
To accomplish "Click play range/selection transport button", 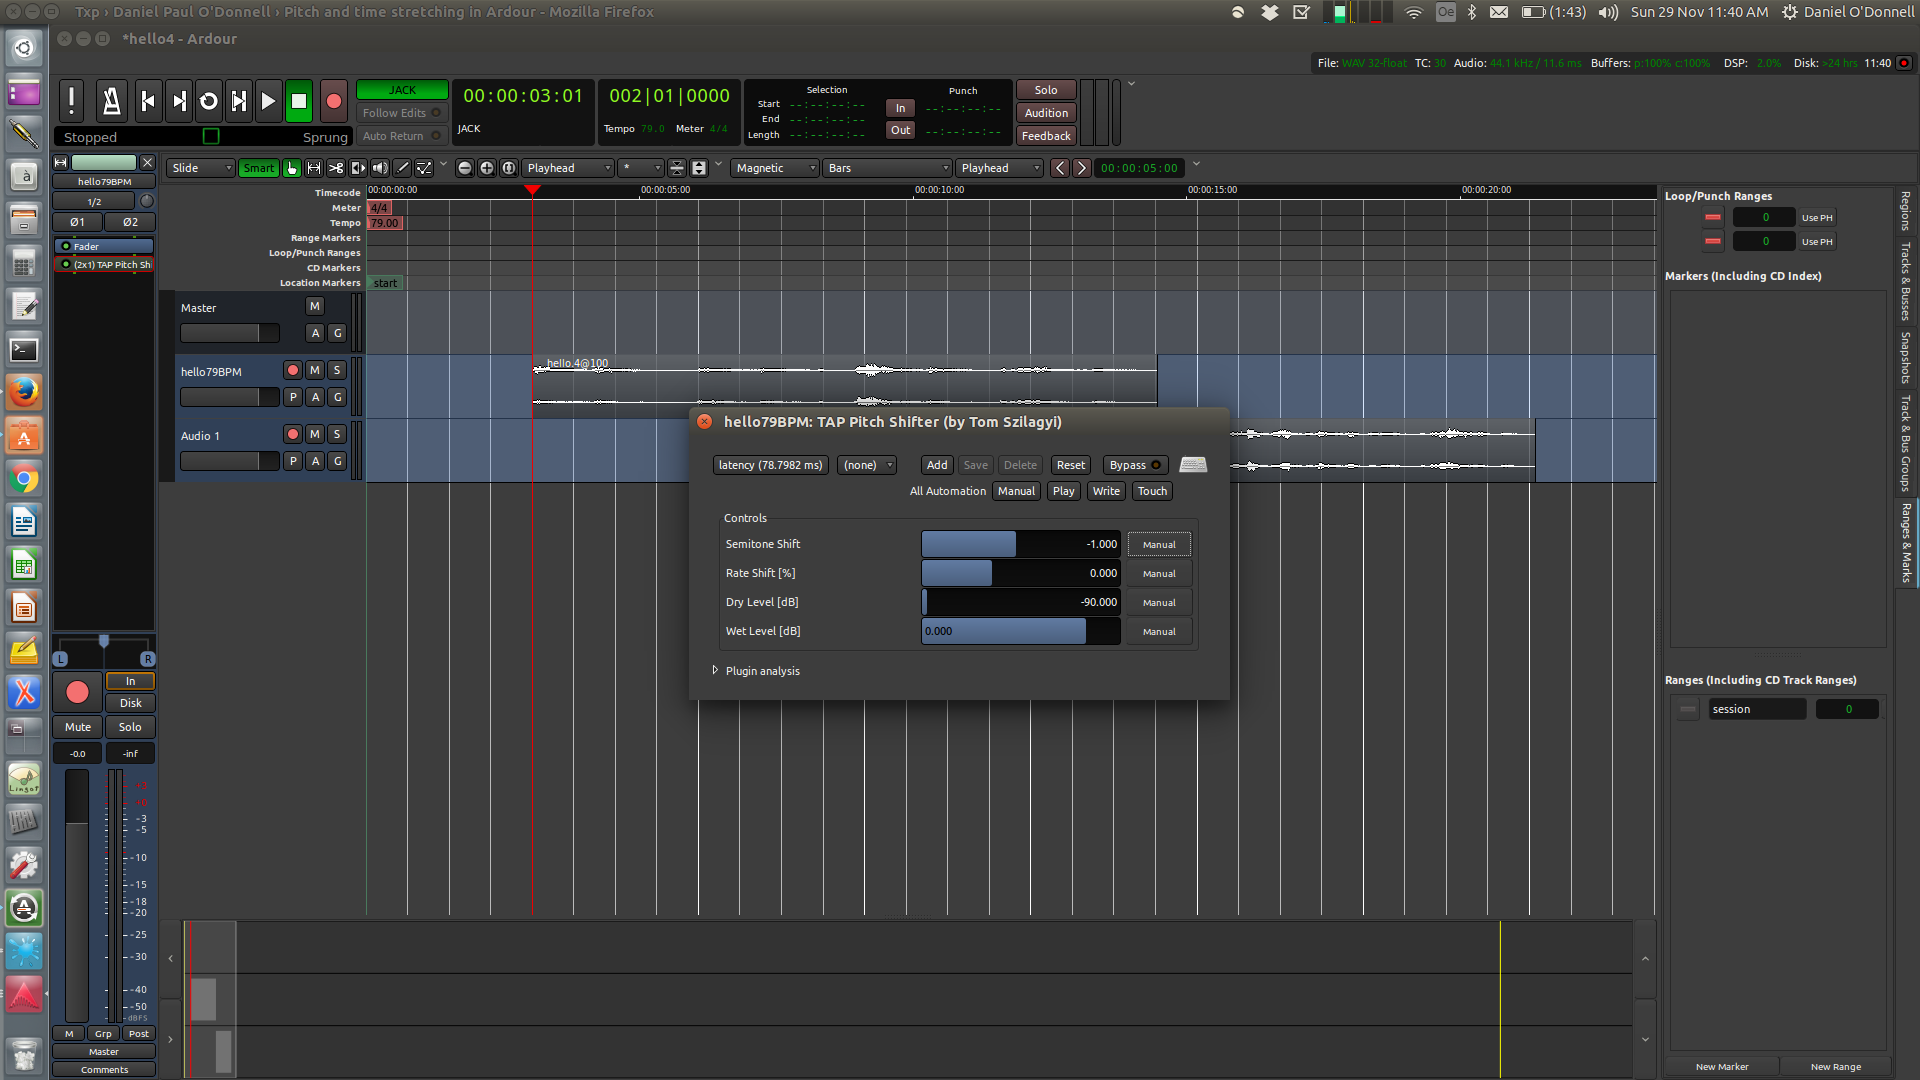I will 239,100.
